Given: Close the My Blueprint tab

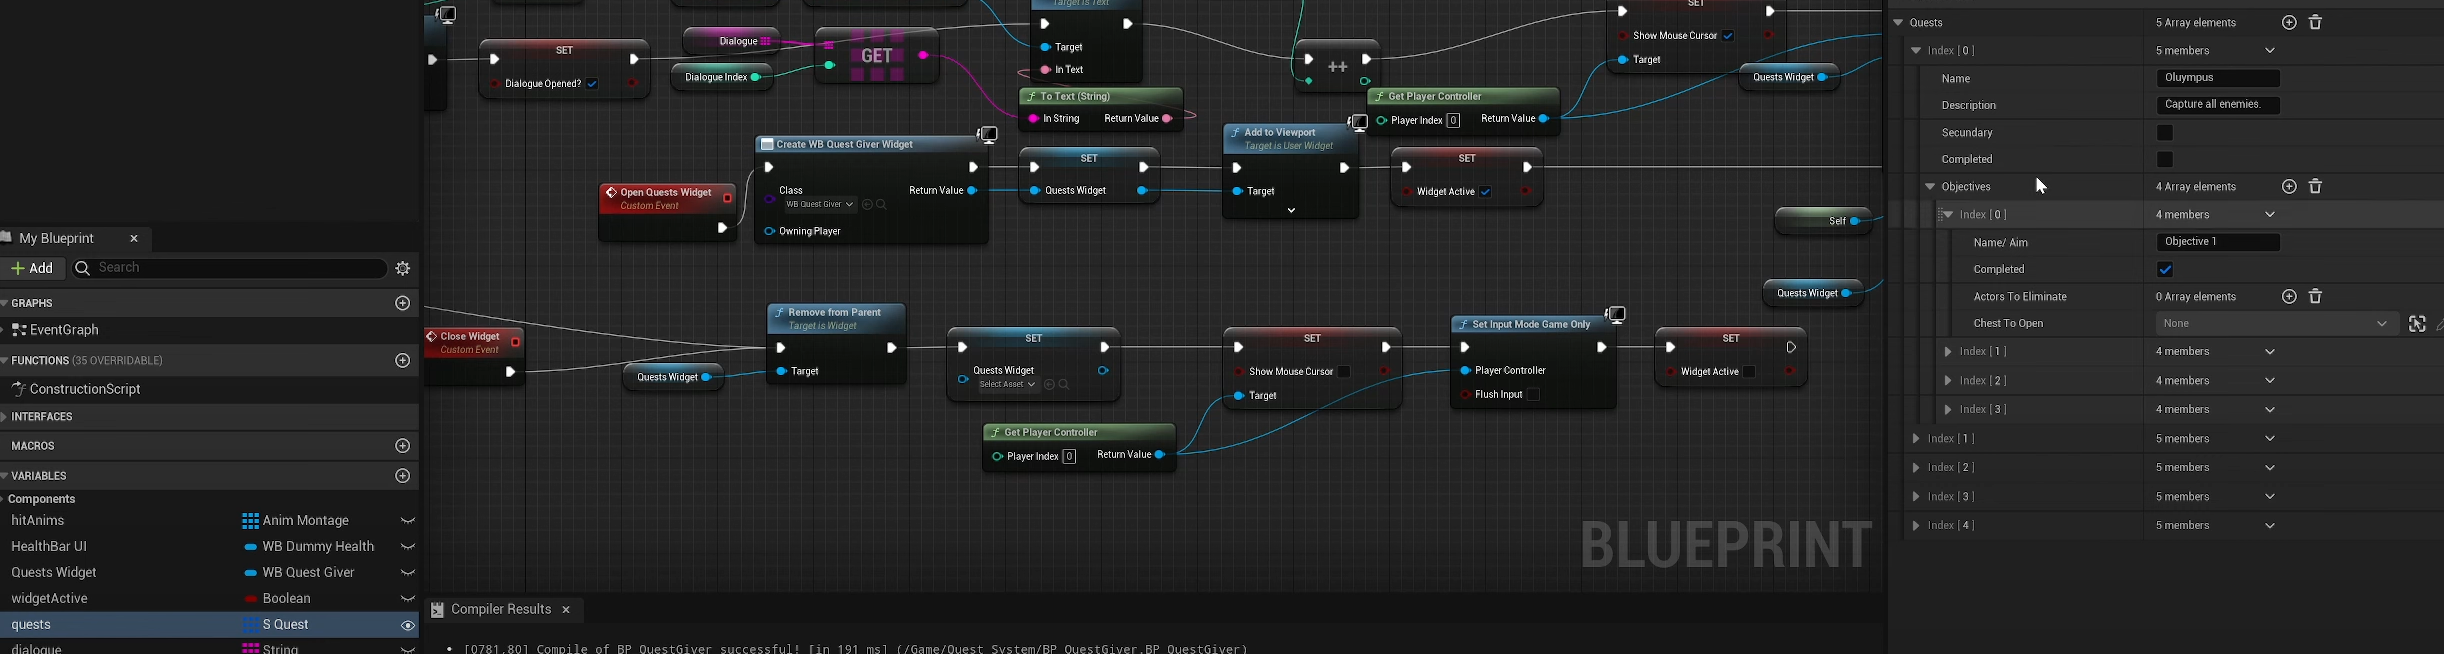Looking at the screenshot, I should pyautogui.click(x=135, y=239).
